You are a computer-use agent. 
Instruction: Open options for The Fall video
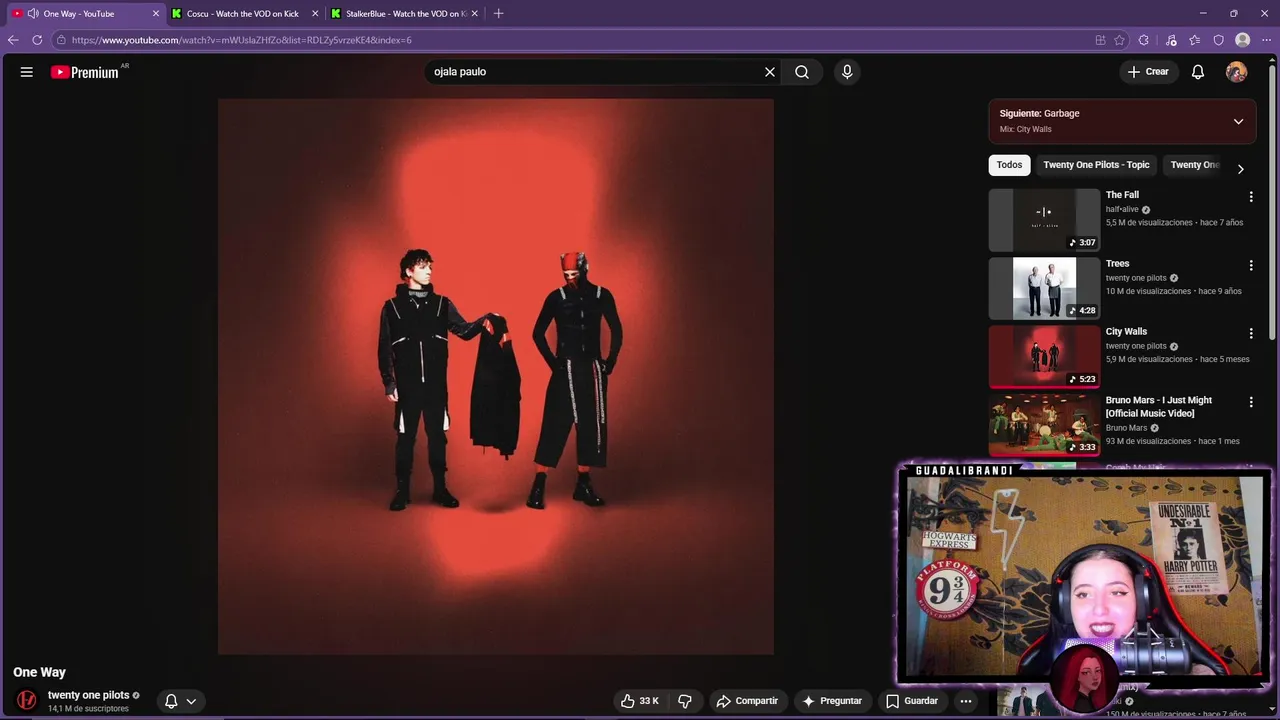[1251, 197]
